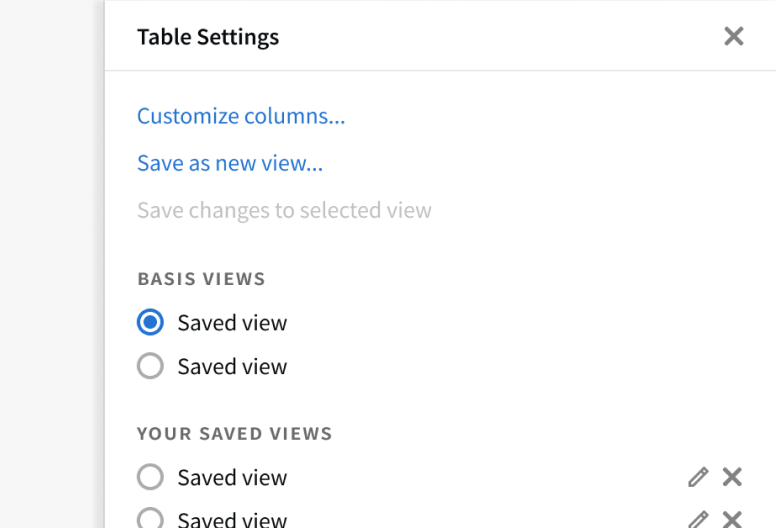
Task: Open the Customize columns link
Action: 241,116
